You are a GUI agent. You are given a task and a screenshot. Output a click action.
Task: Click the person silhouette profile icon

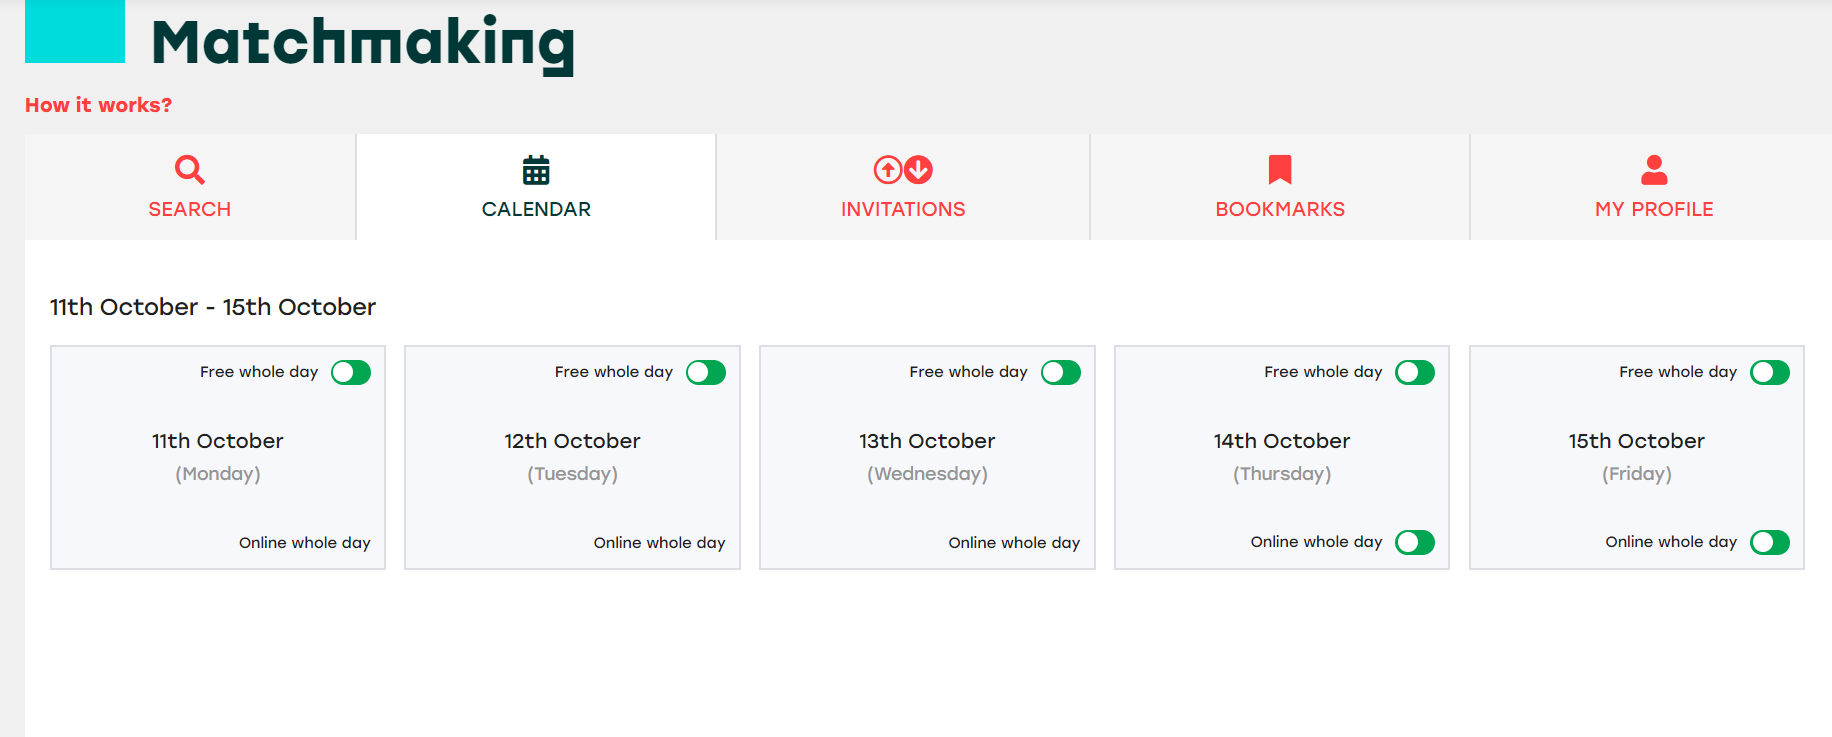tap(1654, 170)
